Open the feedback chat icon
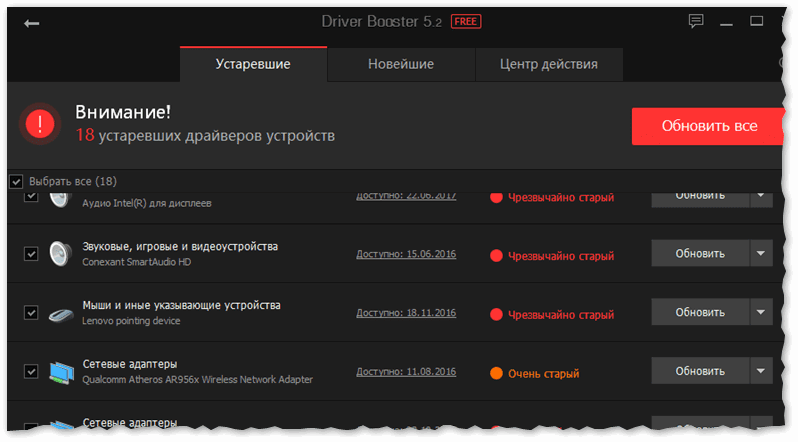 click(696, 21)
